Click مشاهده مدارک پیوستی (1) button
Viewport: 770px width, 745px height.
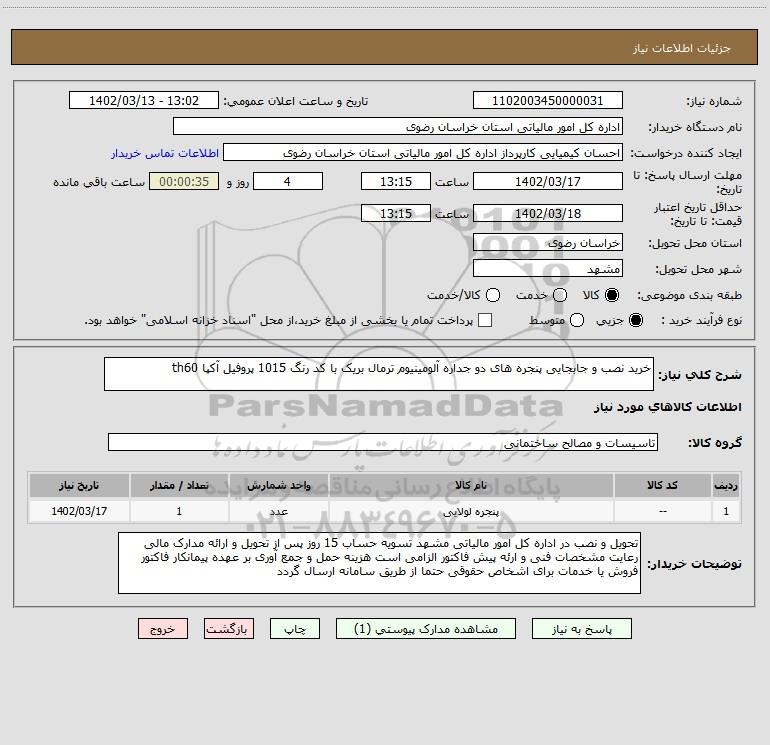[426, 629]
